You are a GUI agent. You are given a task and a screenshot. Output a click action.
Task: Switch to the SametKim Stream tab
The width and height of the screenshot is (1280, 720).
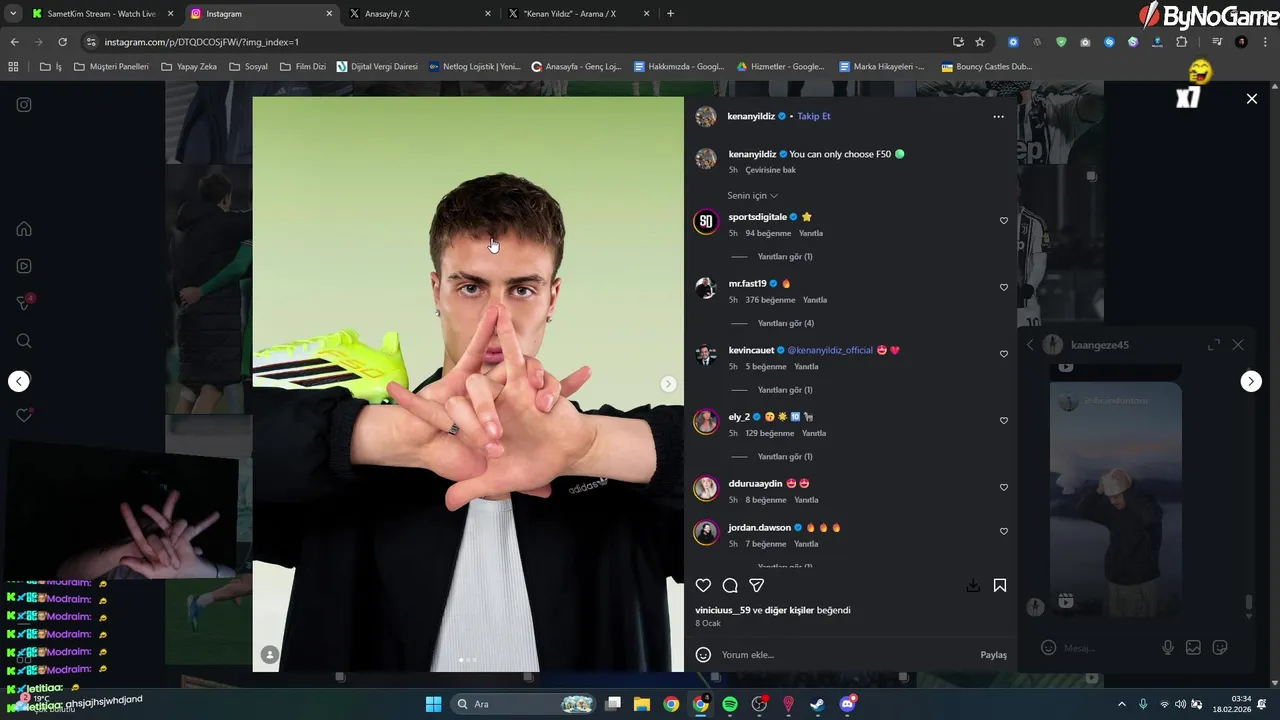pyautogui.click(x=100, y=14)
